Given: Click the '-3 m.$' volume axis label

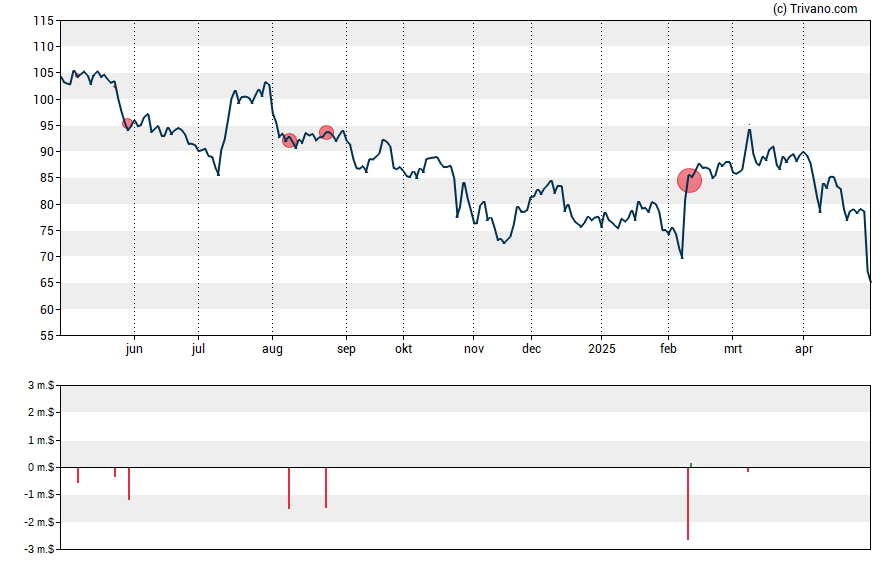Looking at the screenshot, I should [39, 549].
